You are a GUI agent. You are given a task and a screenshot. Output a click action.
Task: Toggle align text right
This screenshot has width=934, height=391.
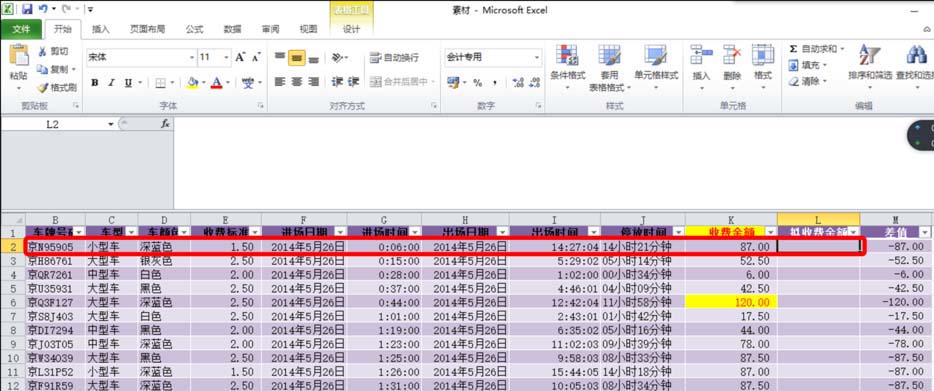314,82
